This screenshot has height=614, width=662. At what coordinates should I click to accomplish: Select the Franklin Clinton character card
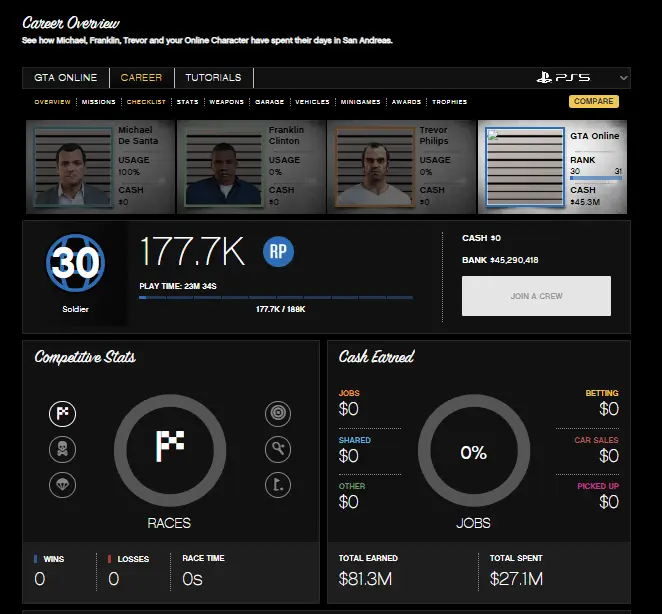coord(251,167)
